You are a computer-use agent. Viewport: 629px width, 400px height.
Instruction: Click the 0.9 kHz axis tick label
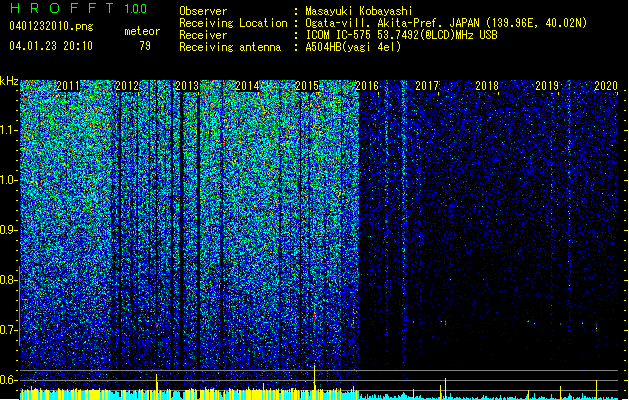click(9, 230)
